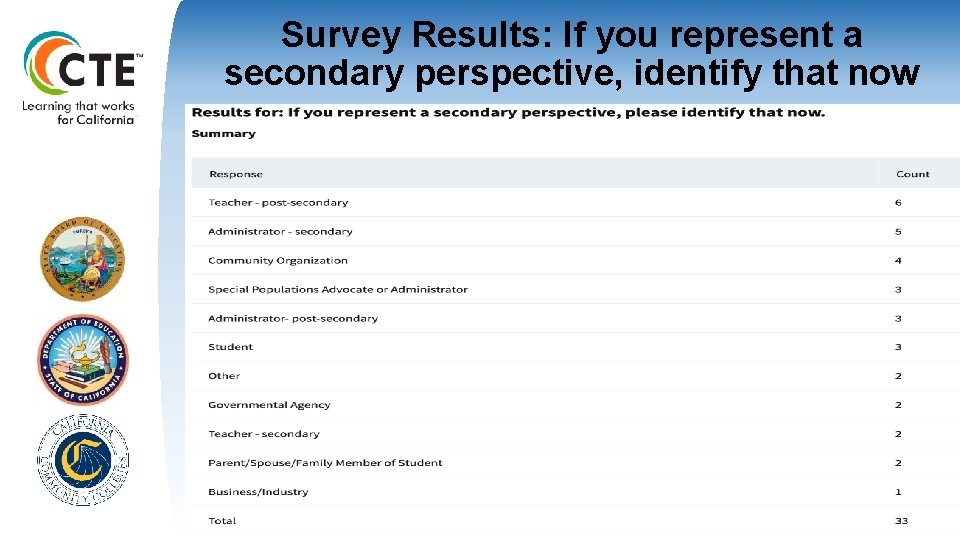Click the Student response row

(x=231, y=348)
